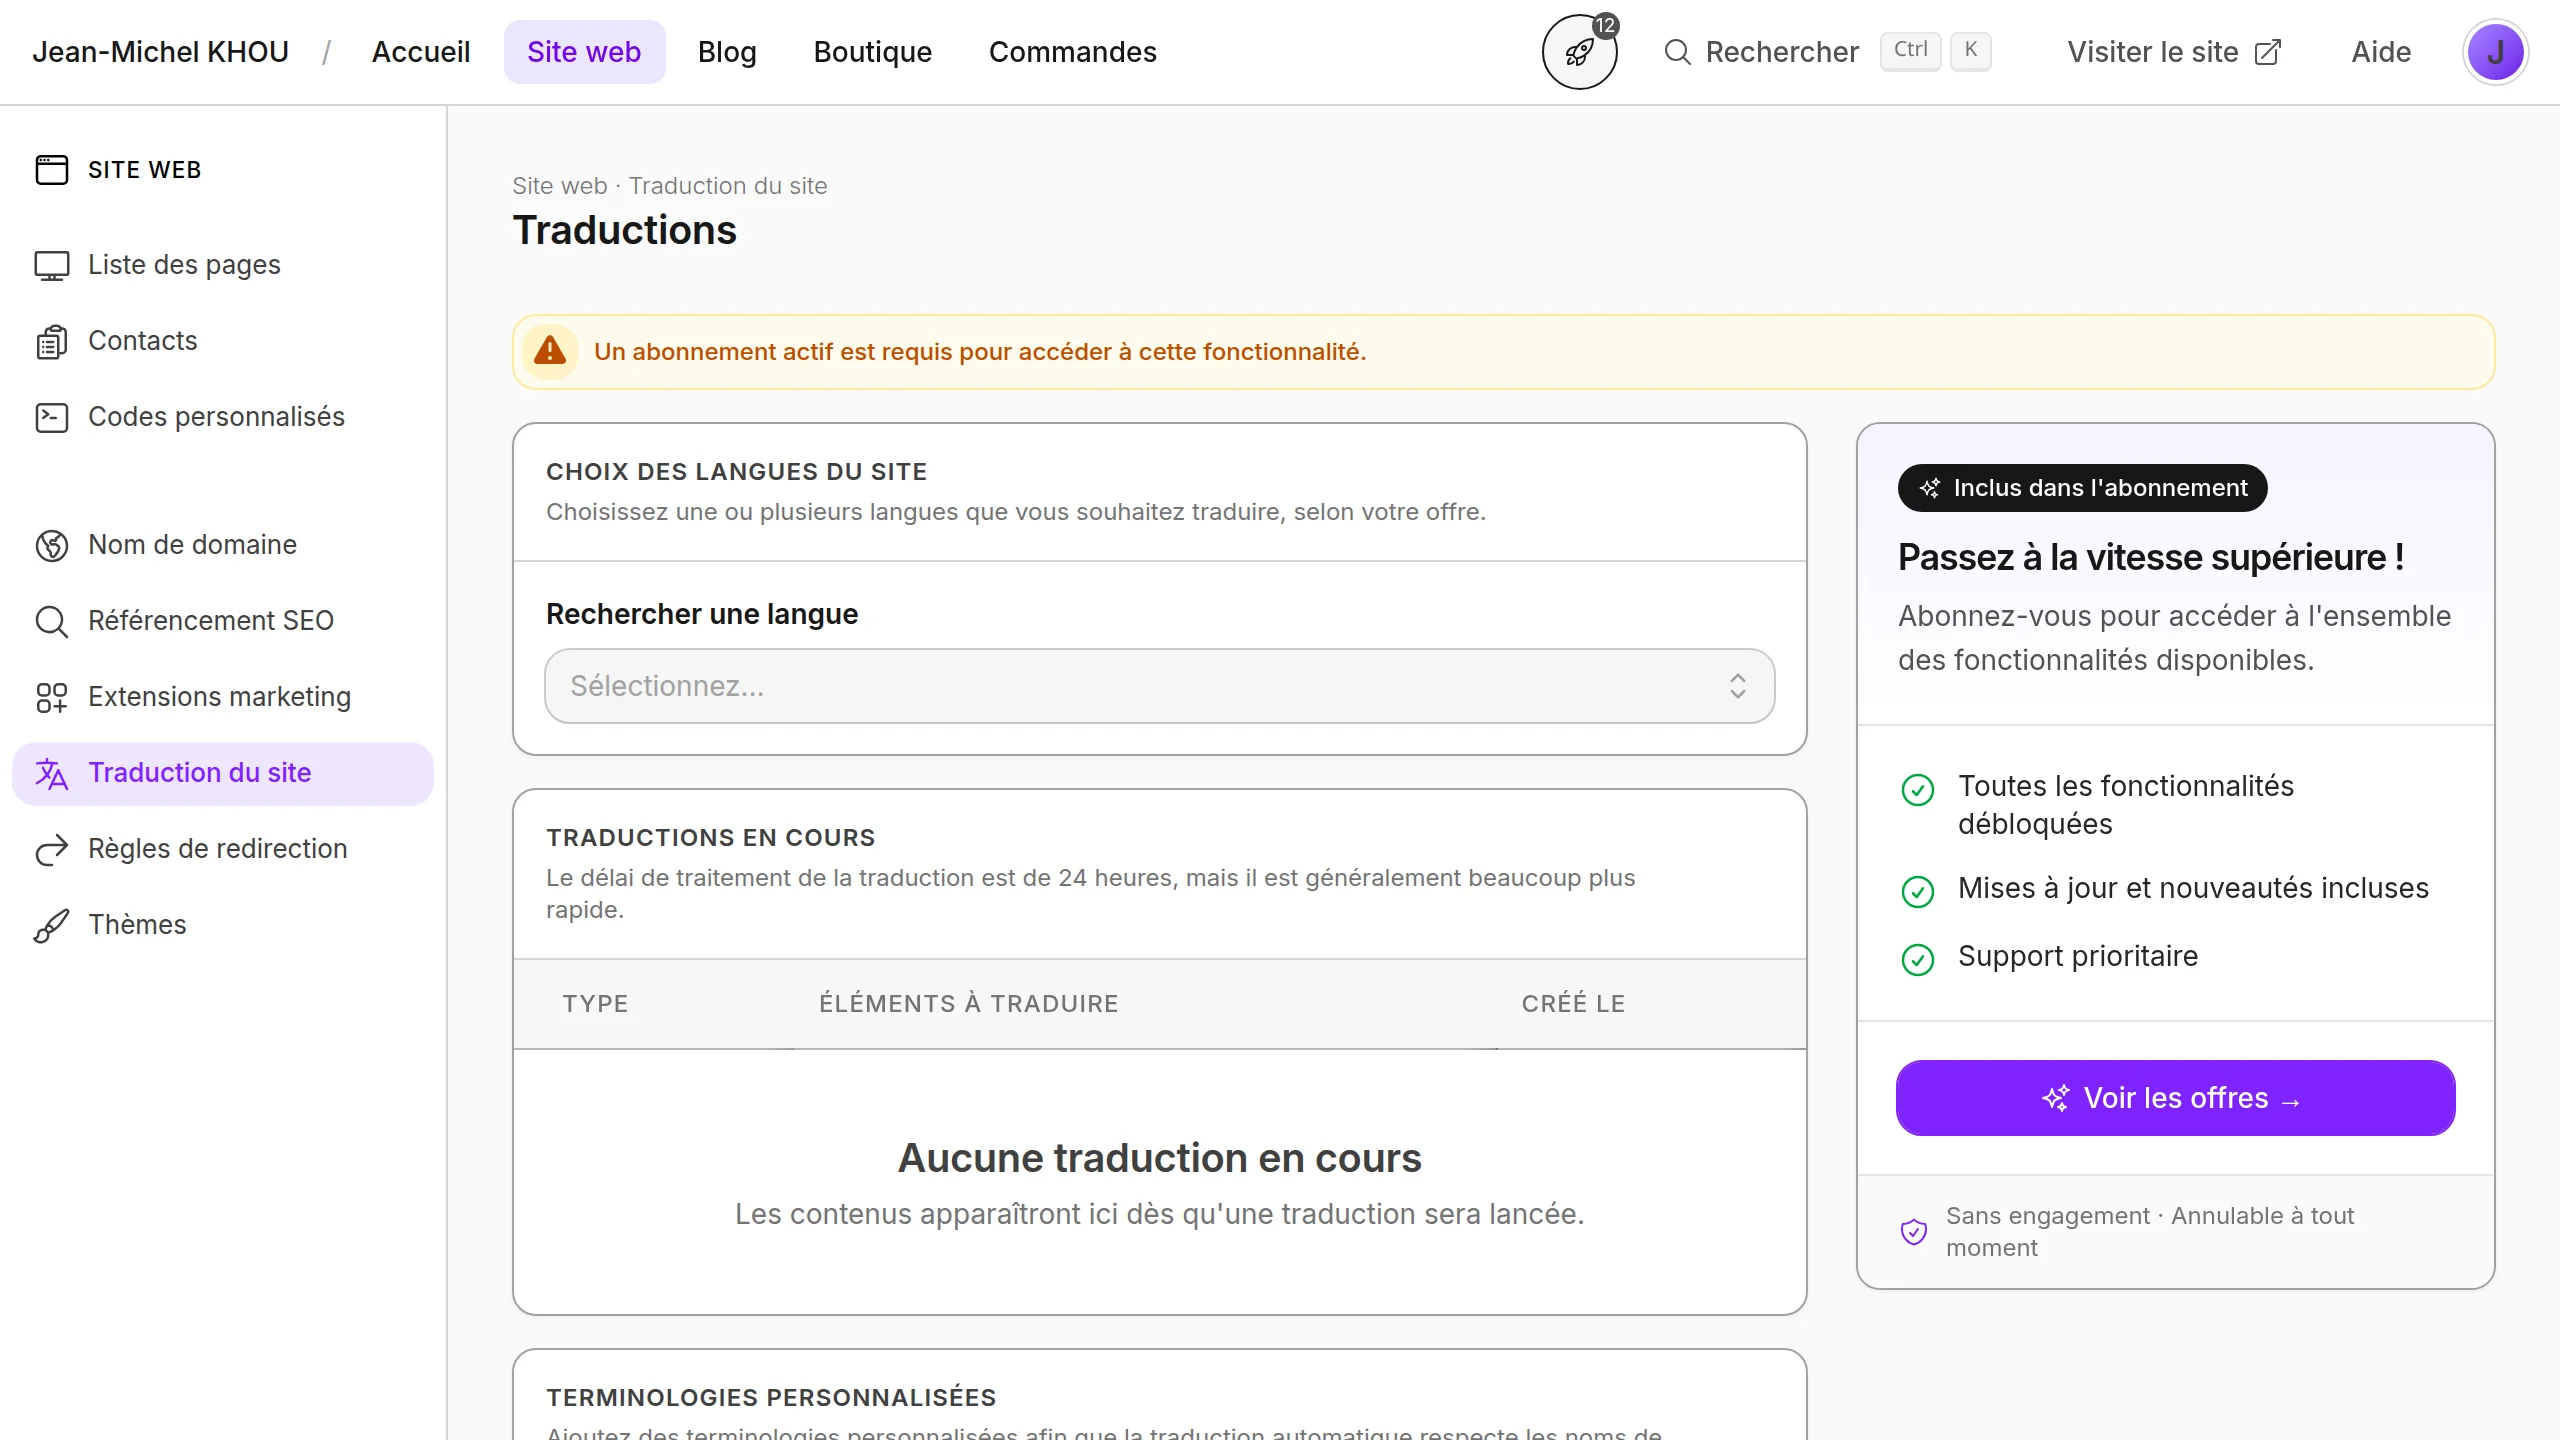Click the Thèmes paintbrush icon
The width and height of the screenshot is (2560, 1440).
(x=52, y=925)
